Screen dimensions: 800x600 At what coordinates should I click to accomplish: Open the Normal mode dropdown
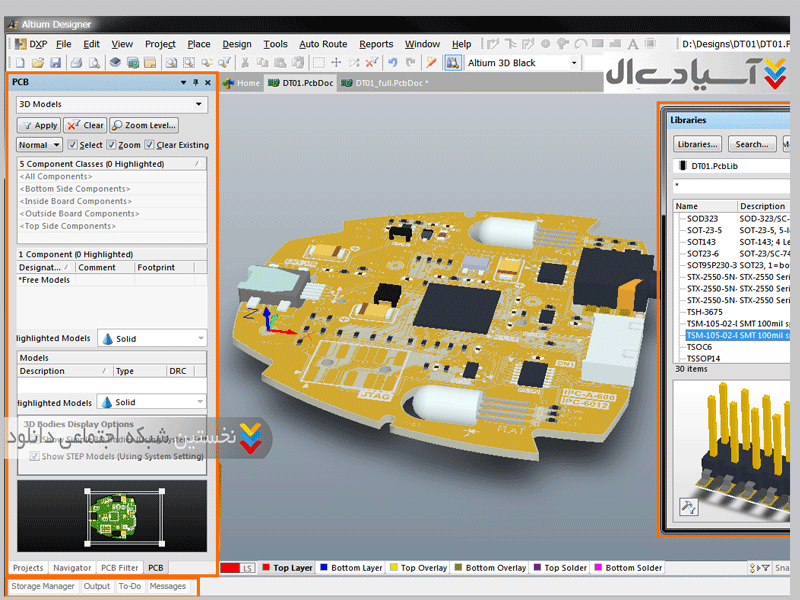tap(57, 145)
